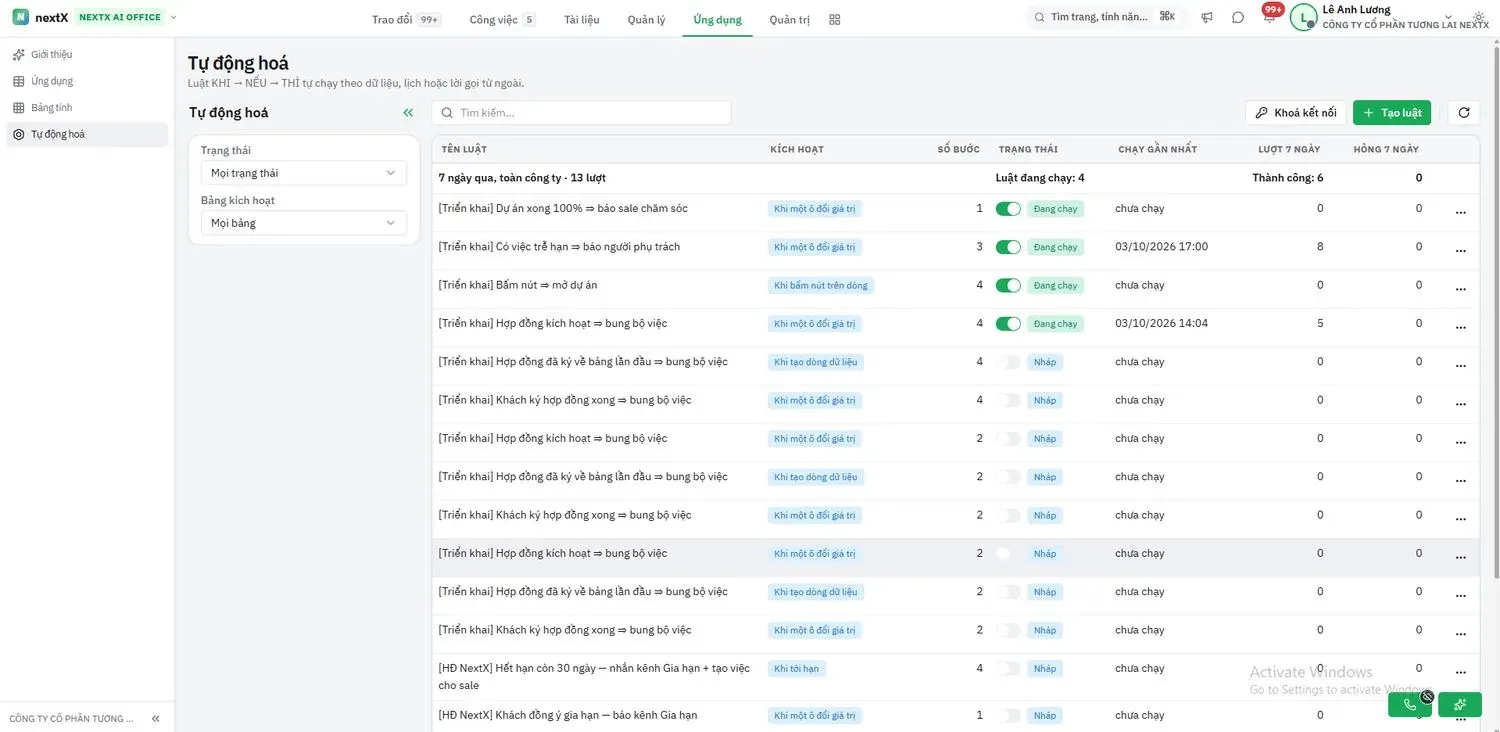
Task: Open more options for 'Hết hạn còn 30 ngày' rule
Action: coord(1461,672)
